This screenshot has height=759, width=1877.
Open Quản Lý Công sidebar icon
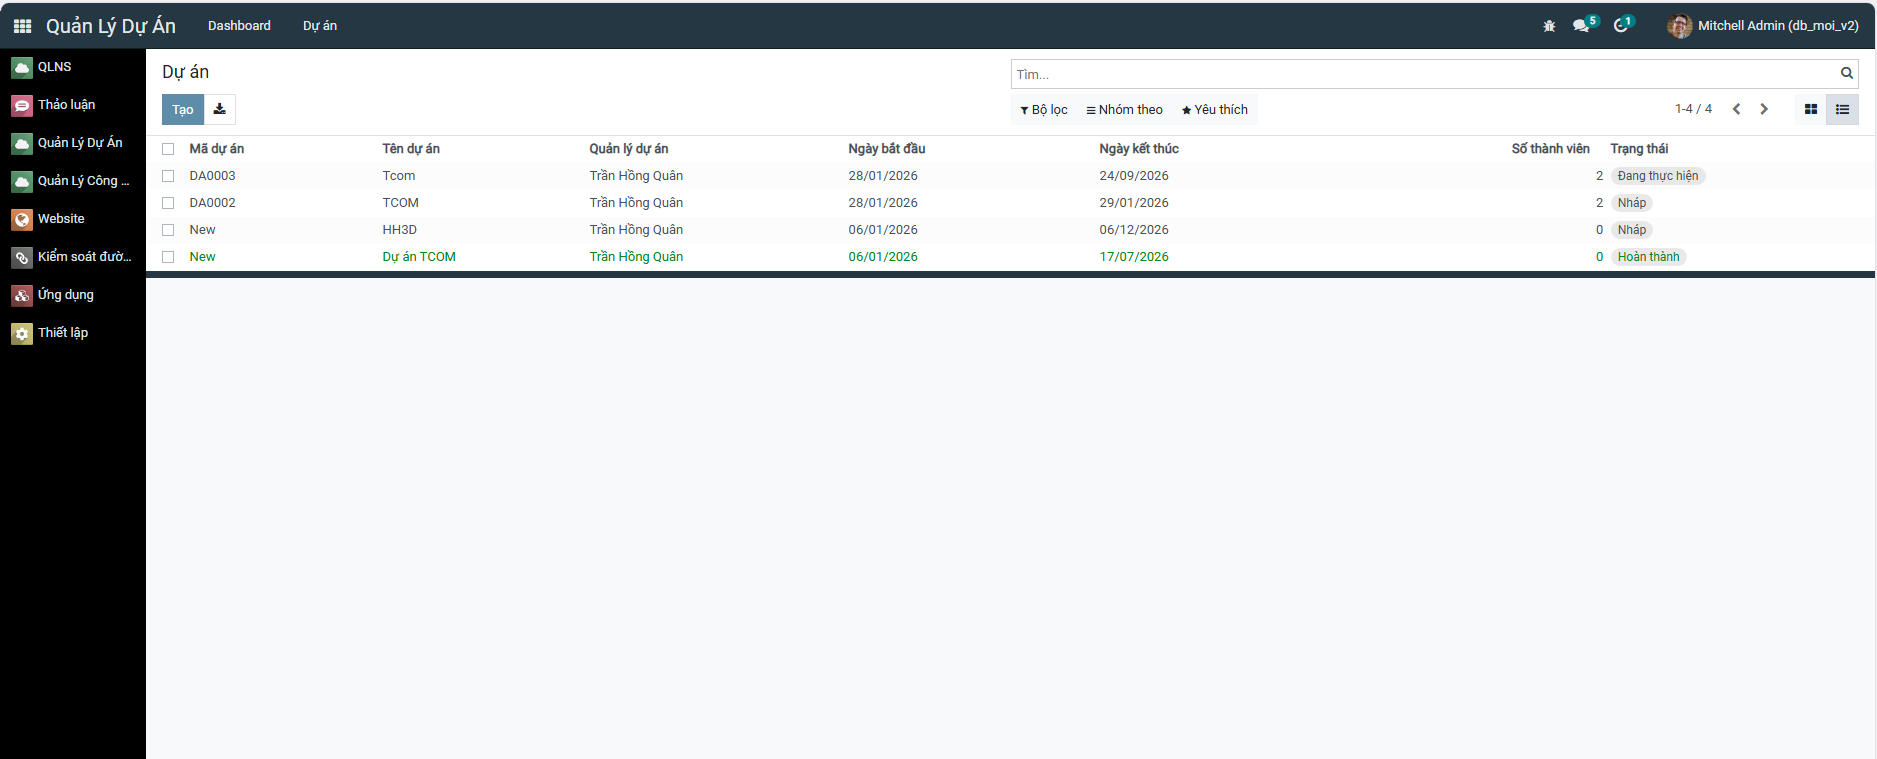click(x=22, y=182)
